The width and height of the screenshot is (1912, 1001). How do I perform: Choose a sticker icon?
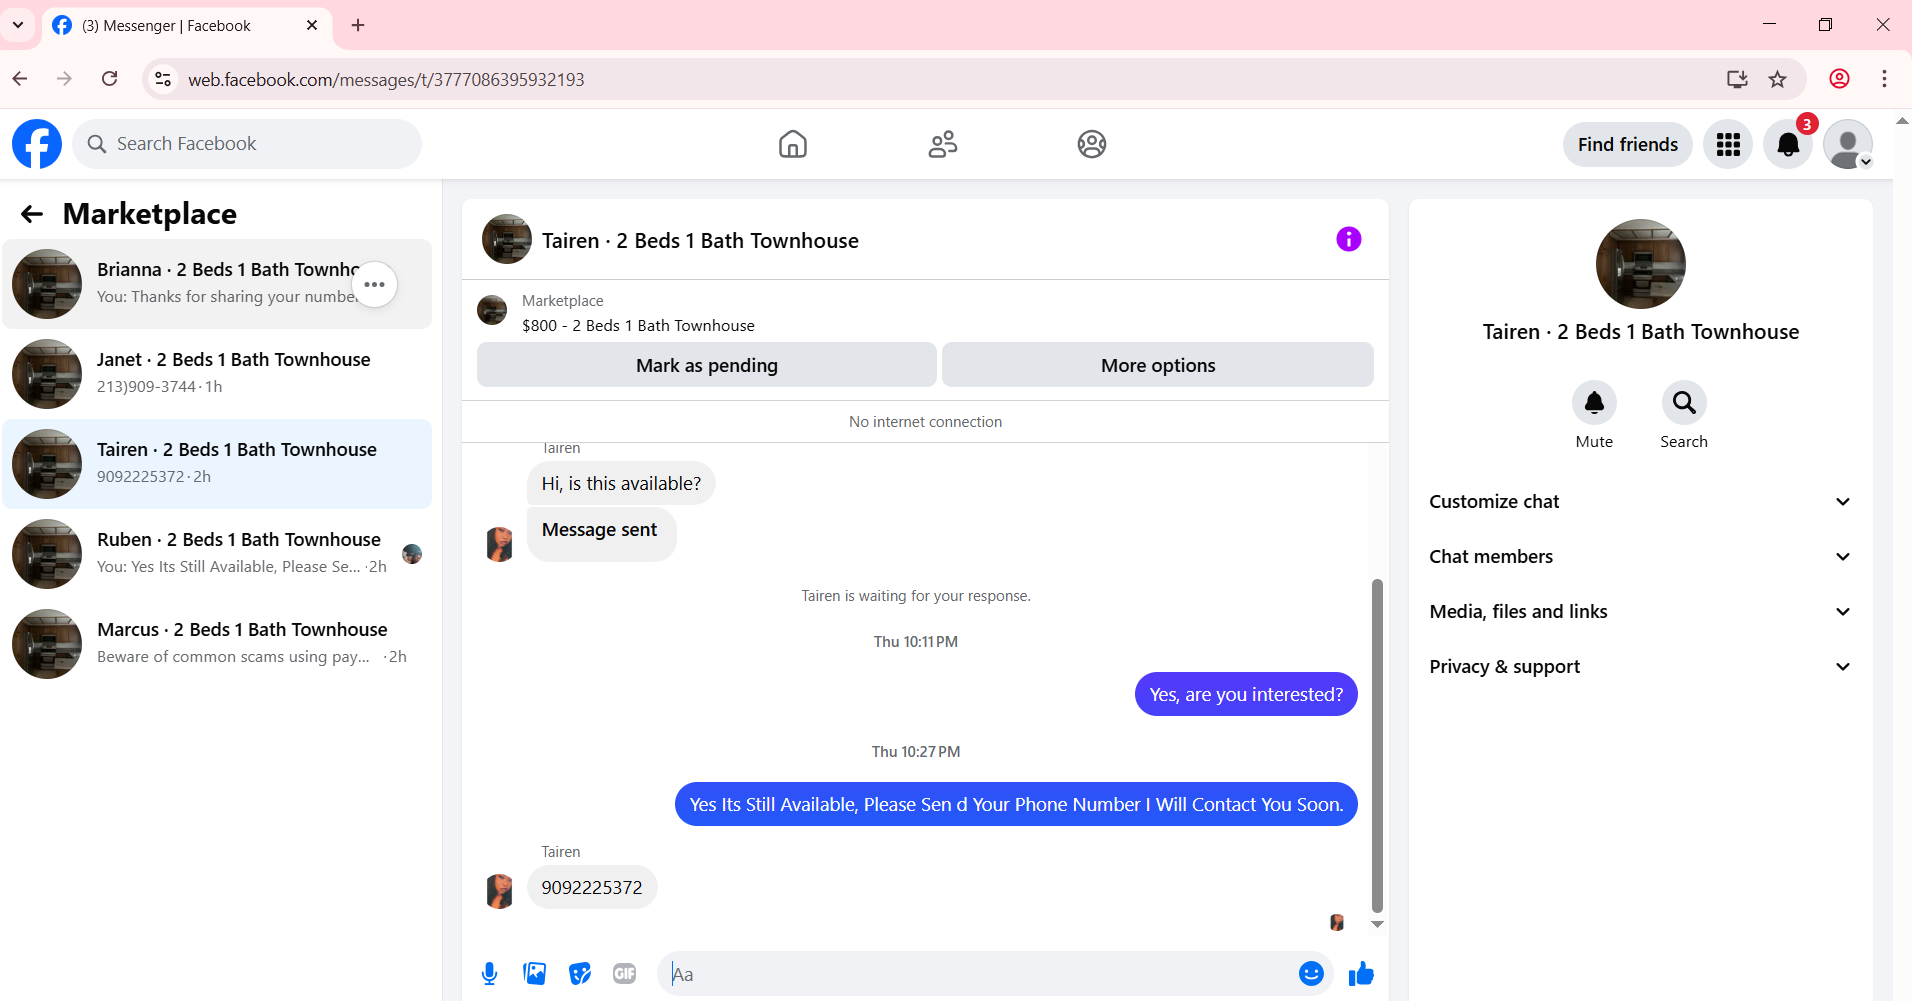[x=580, y=974]
